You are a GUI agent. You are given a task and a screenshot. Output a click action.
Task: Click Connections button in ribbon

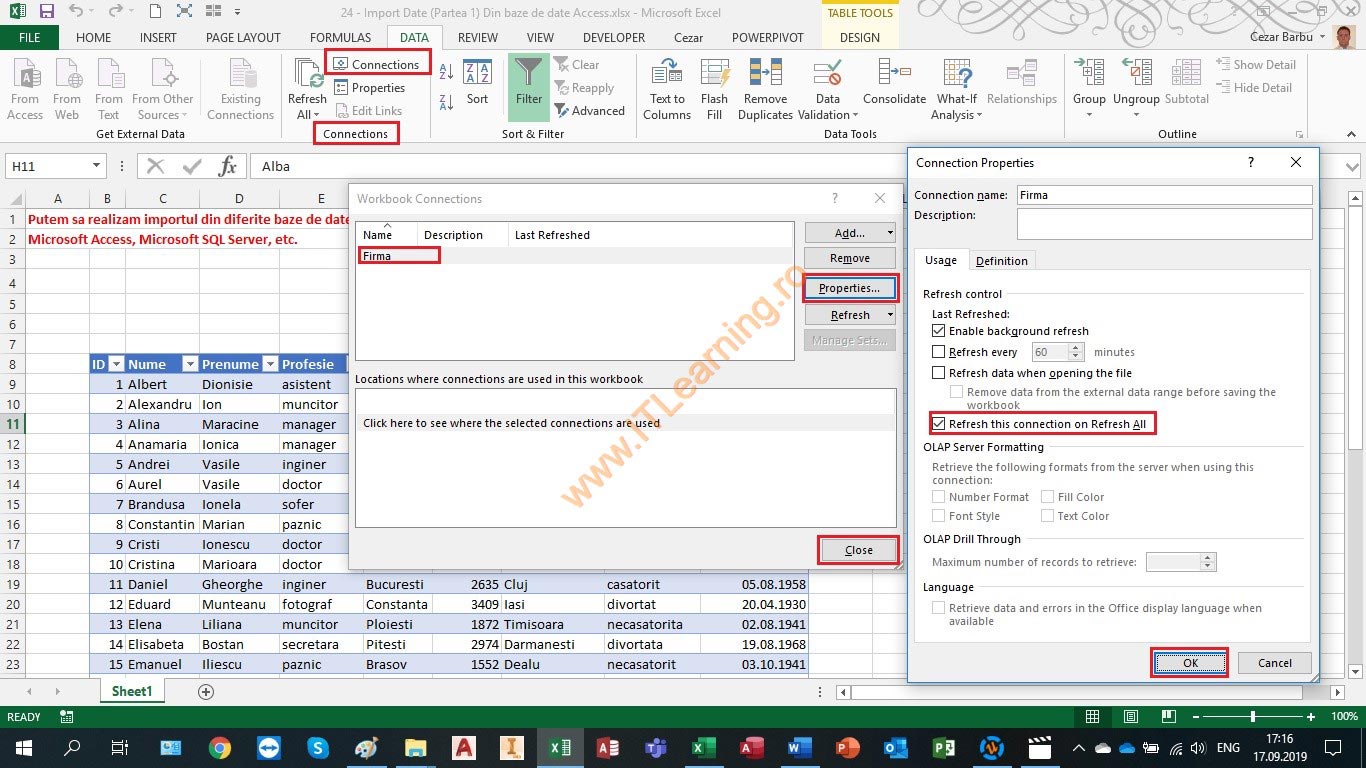(377, 64)
